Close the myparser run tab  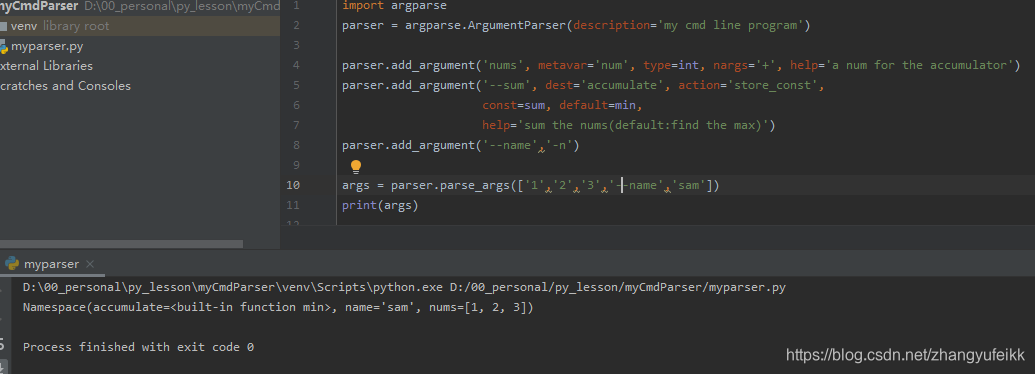tap(90, 264)
